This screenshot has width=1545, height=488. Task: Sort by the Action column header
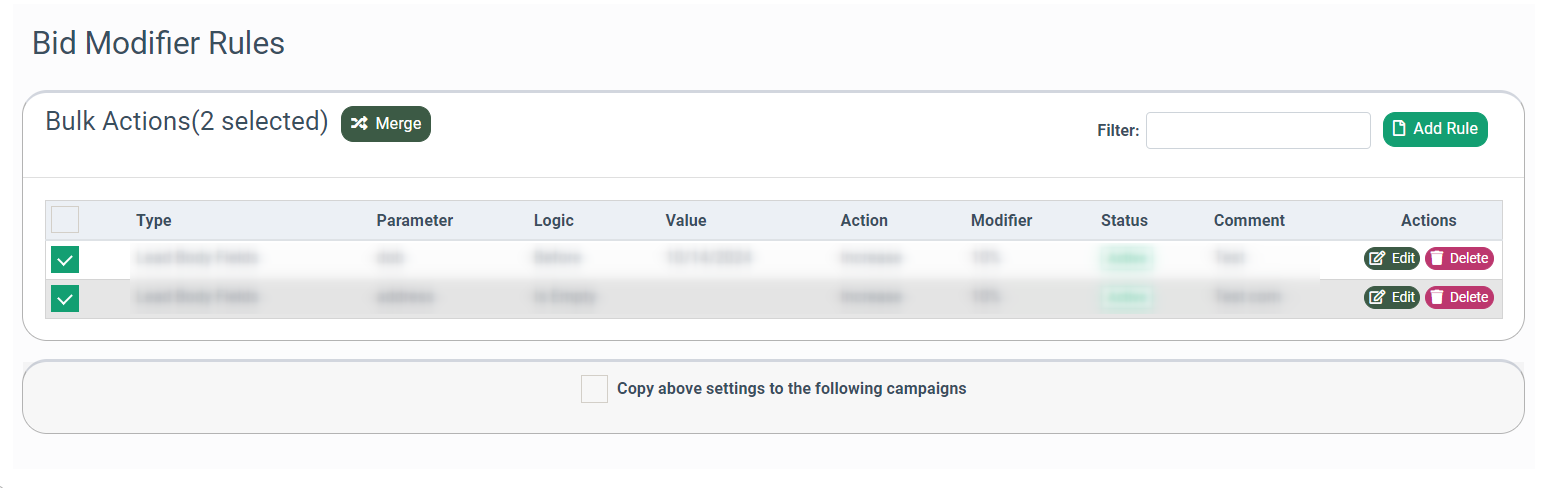[863, 220]
